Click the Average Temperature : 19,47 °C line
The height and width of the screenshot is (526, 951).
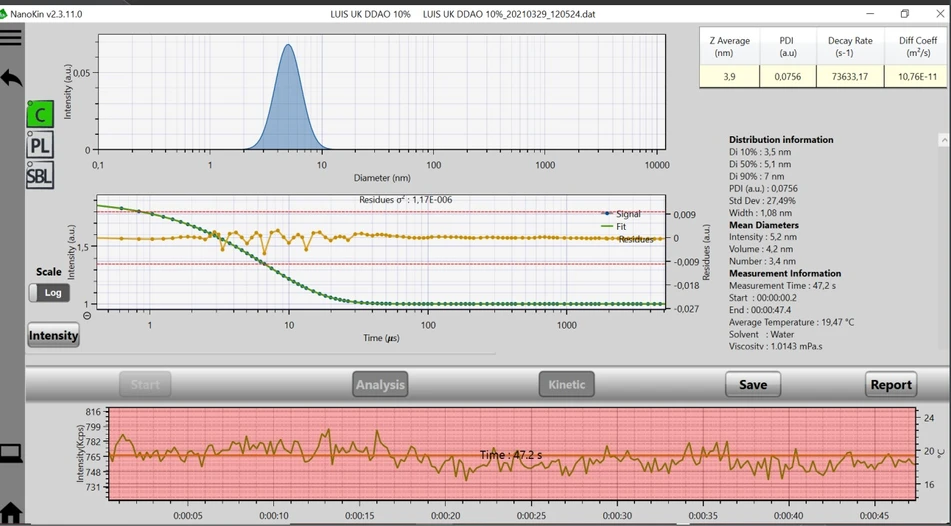click(791, 322)
